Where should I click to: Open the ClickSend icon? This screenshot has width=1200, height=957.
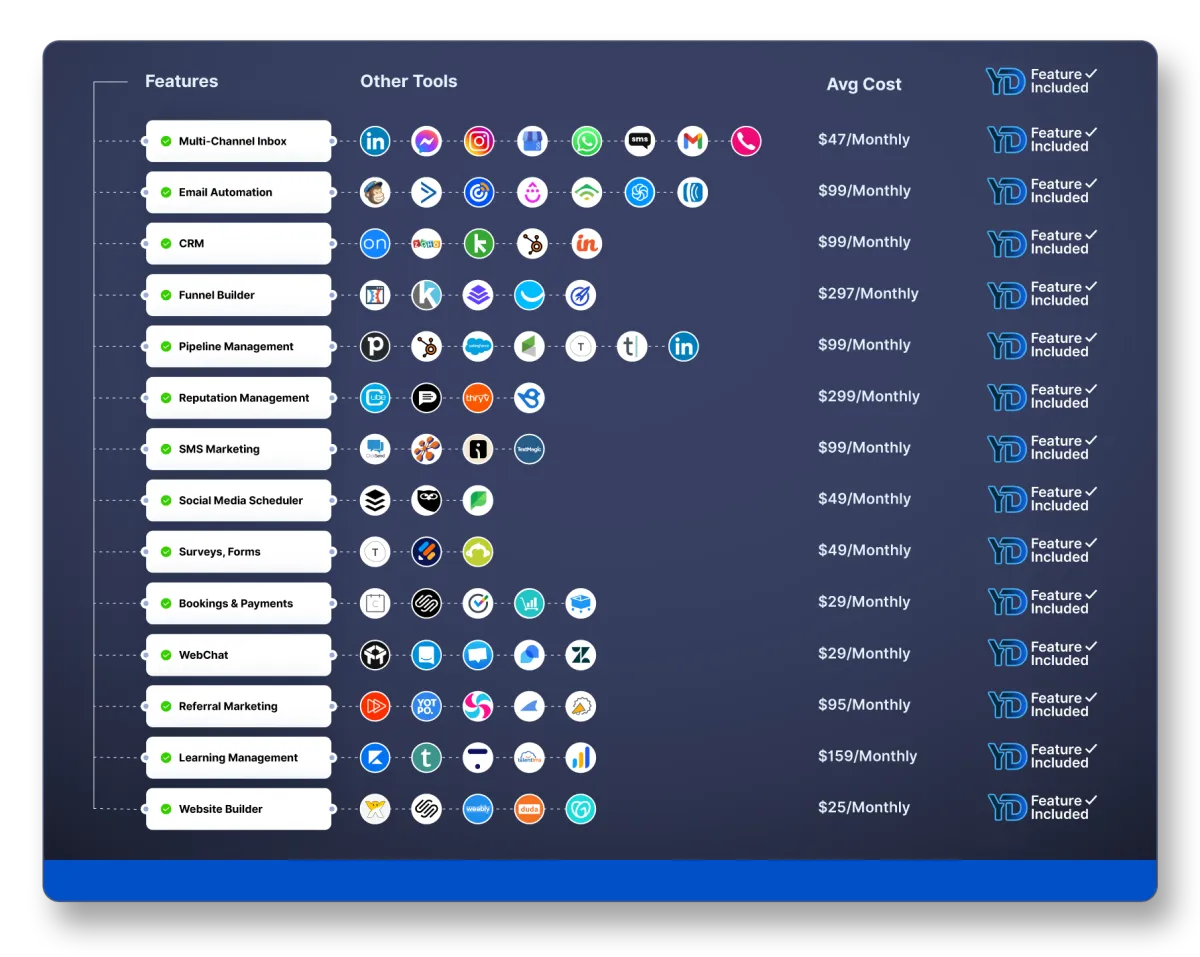pyautogui.click(x=375, y=449)
